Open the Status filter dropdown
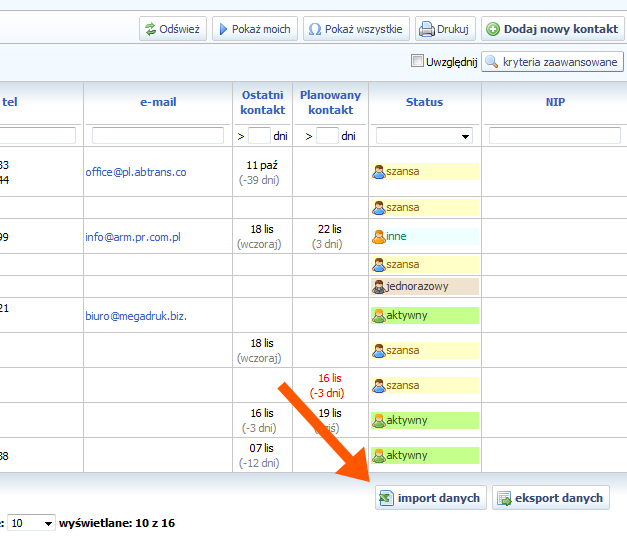The height and width of the screenshot is (536, 627). pyautogui.click(x=424, y=136)
